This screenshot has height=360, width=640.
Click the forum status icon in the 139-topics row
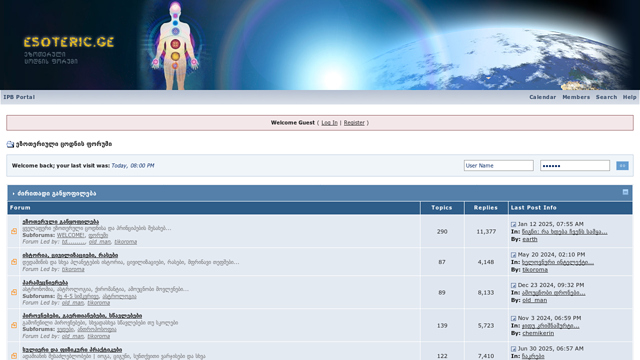(14, 325)
